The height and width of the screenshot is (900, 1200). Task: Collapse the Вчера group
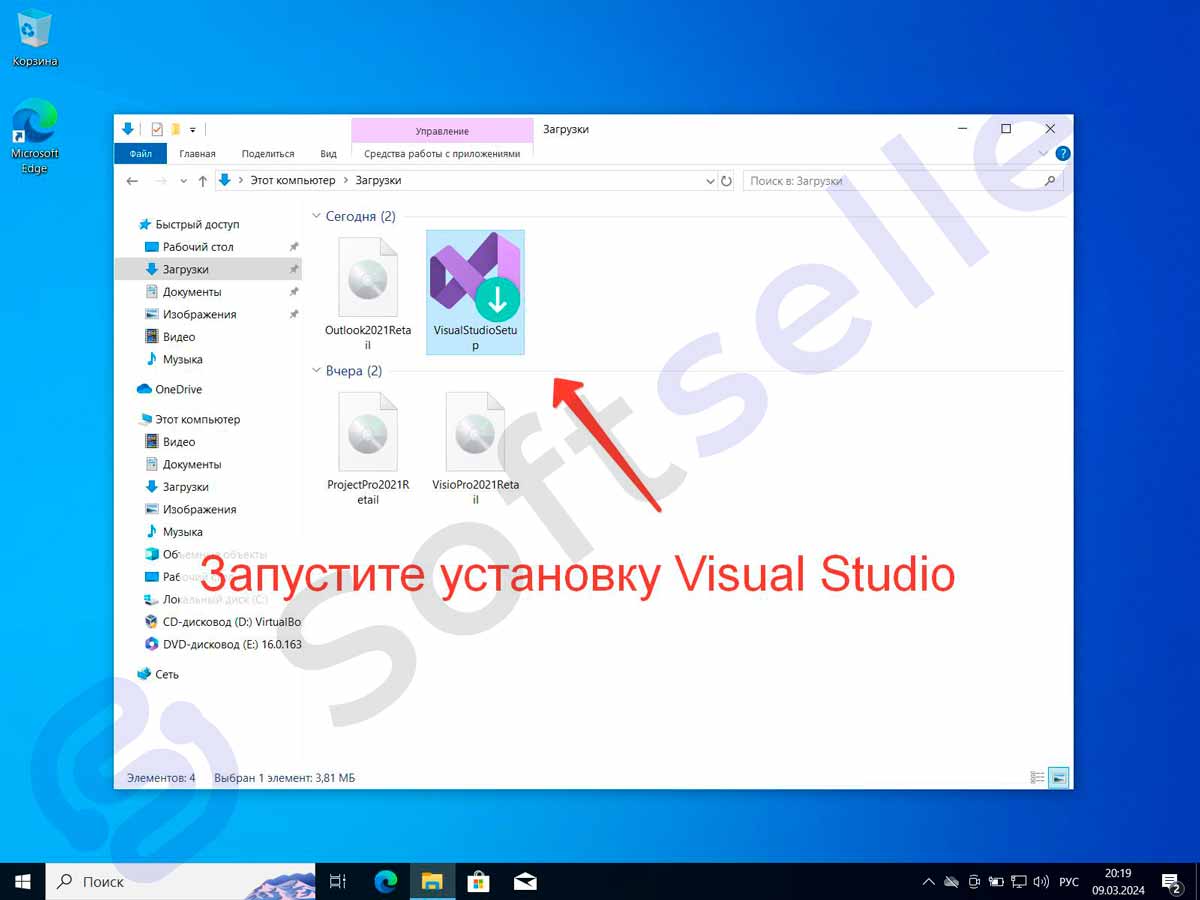[x=316, y=371]
